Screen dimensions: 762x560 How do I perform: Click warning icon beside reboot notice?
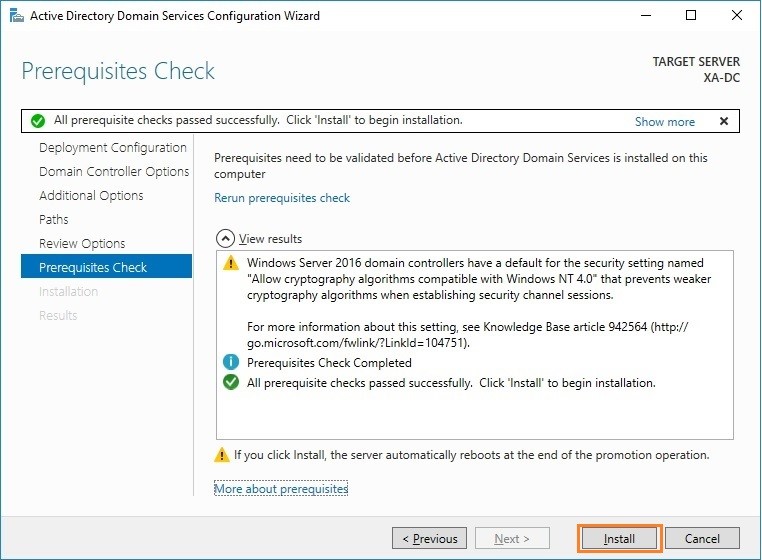pyautogui.click(x=222, y=455)
